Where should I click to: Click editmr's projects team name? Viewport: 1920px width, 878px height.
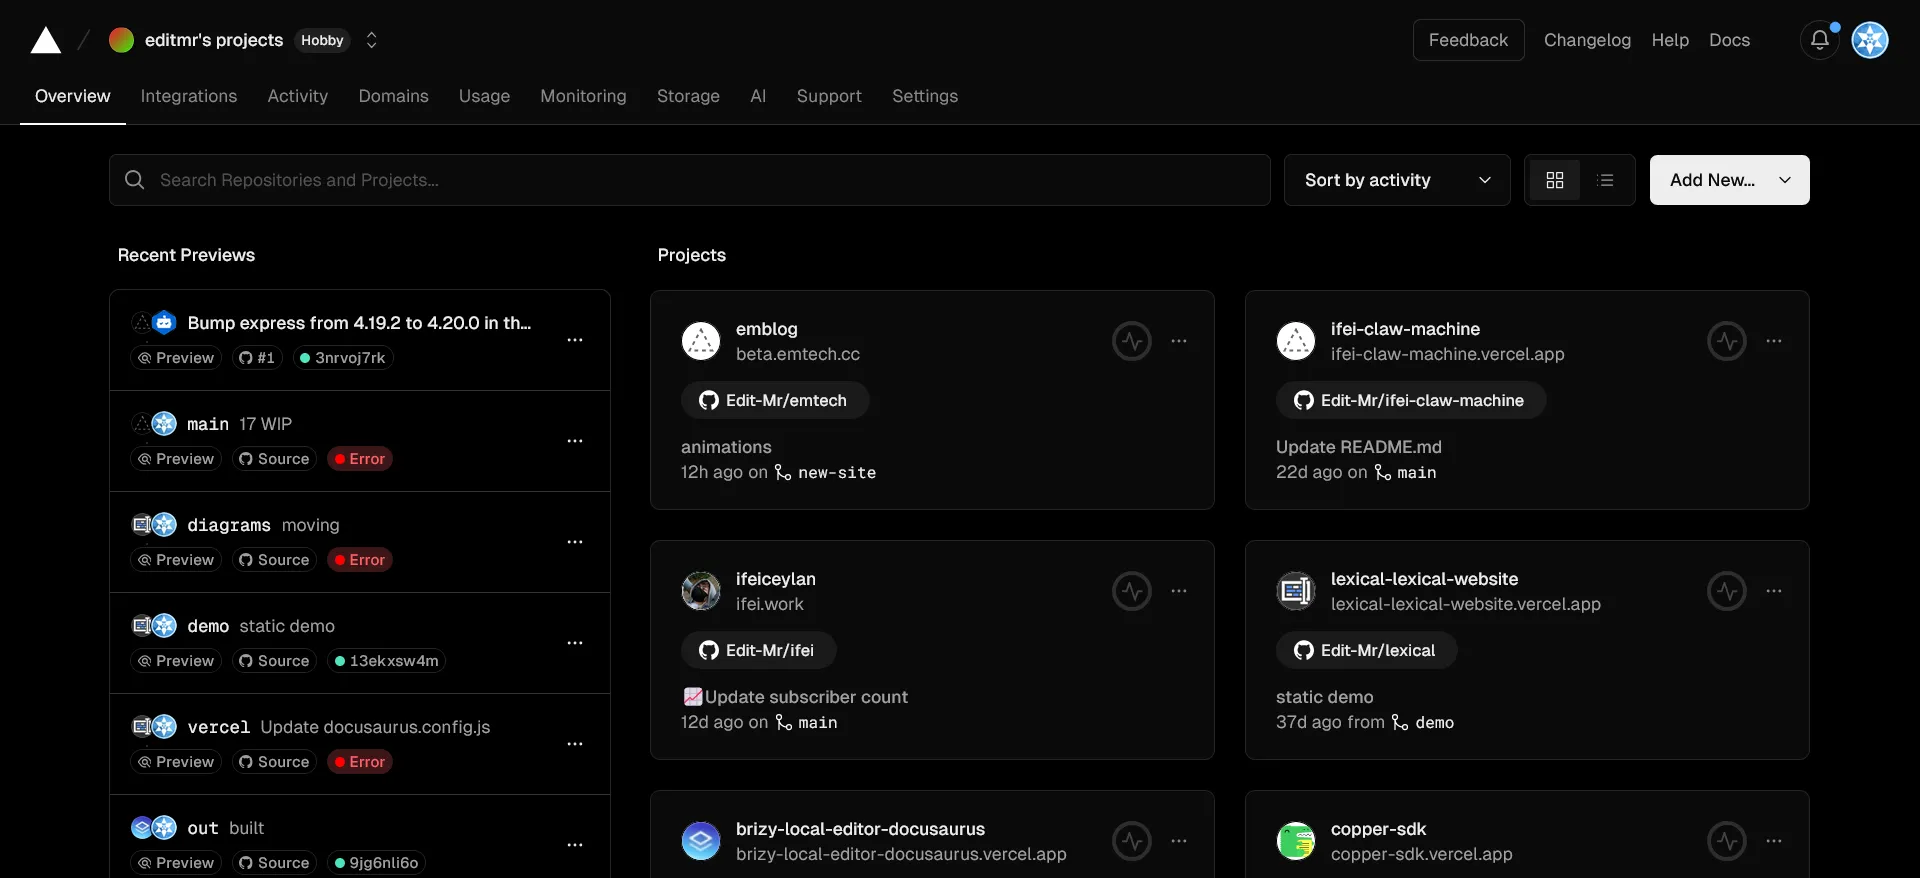coord(214,40)
